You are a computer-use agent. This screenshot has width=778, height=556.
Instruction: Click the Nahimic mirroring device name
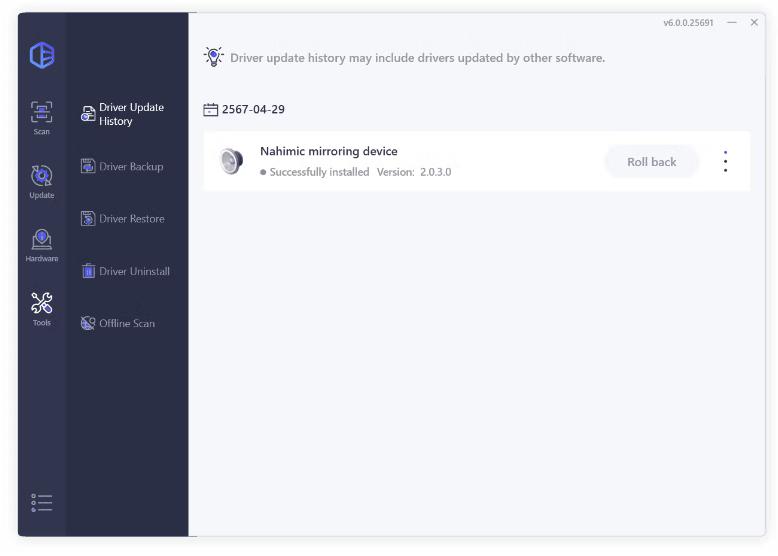(x=328, y=152)
